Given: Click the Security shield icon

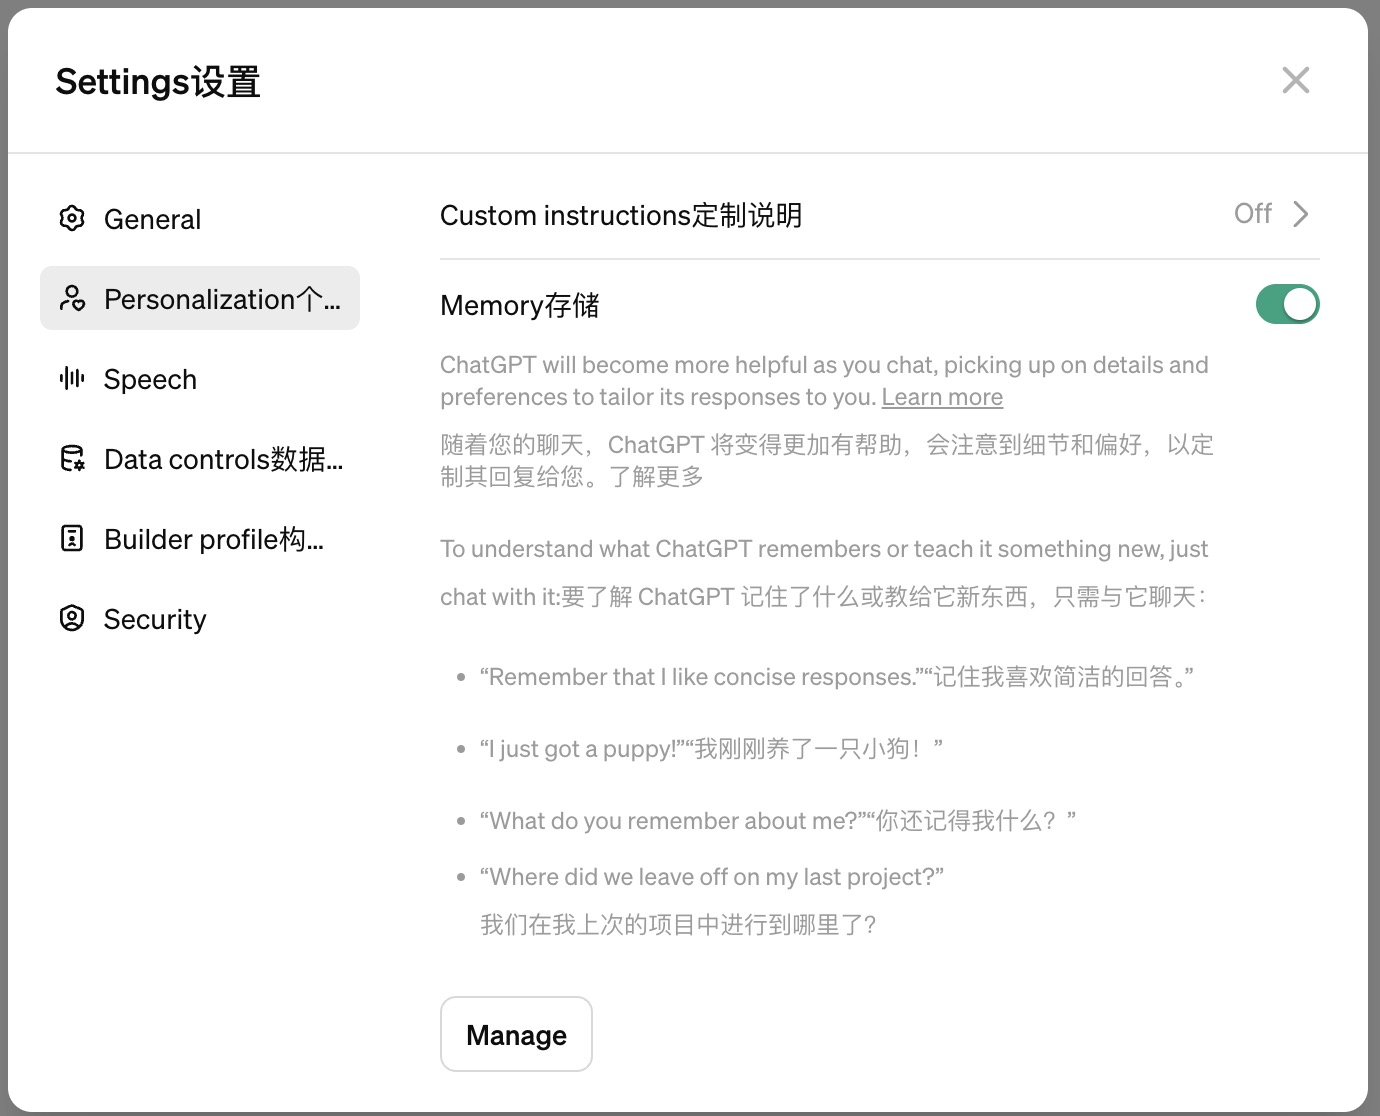Looking at the screenshot, I should (x=72, y=618).
